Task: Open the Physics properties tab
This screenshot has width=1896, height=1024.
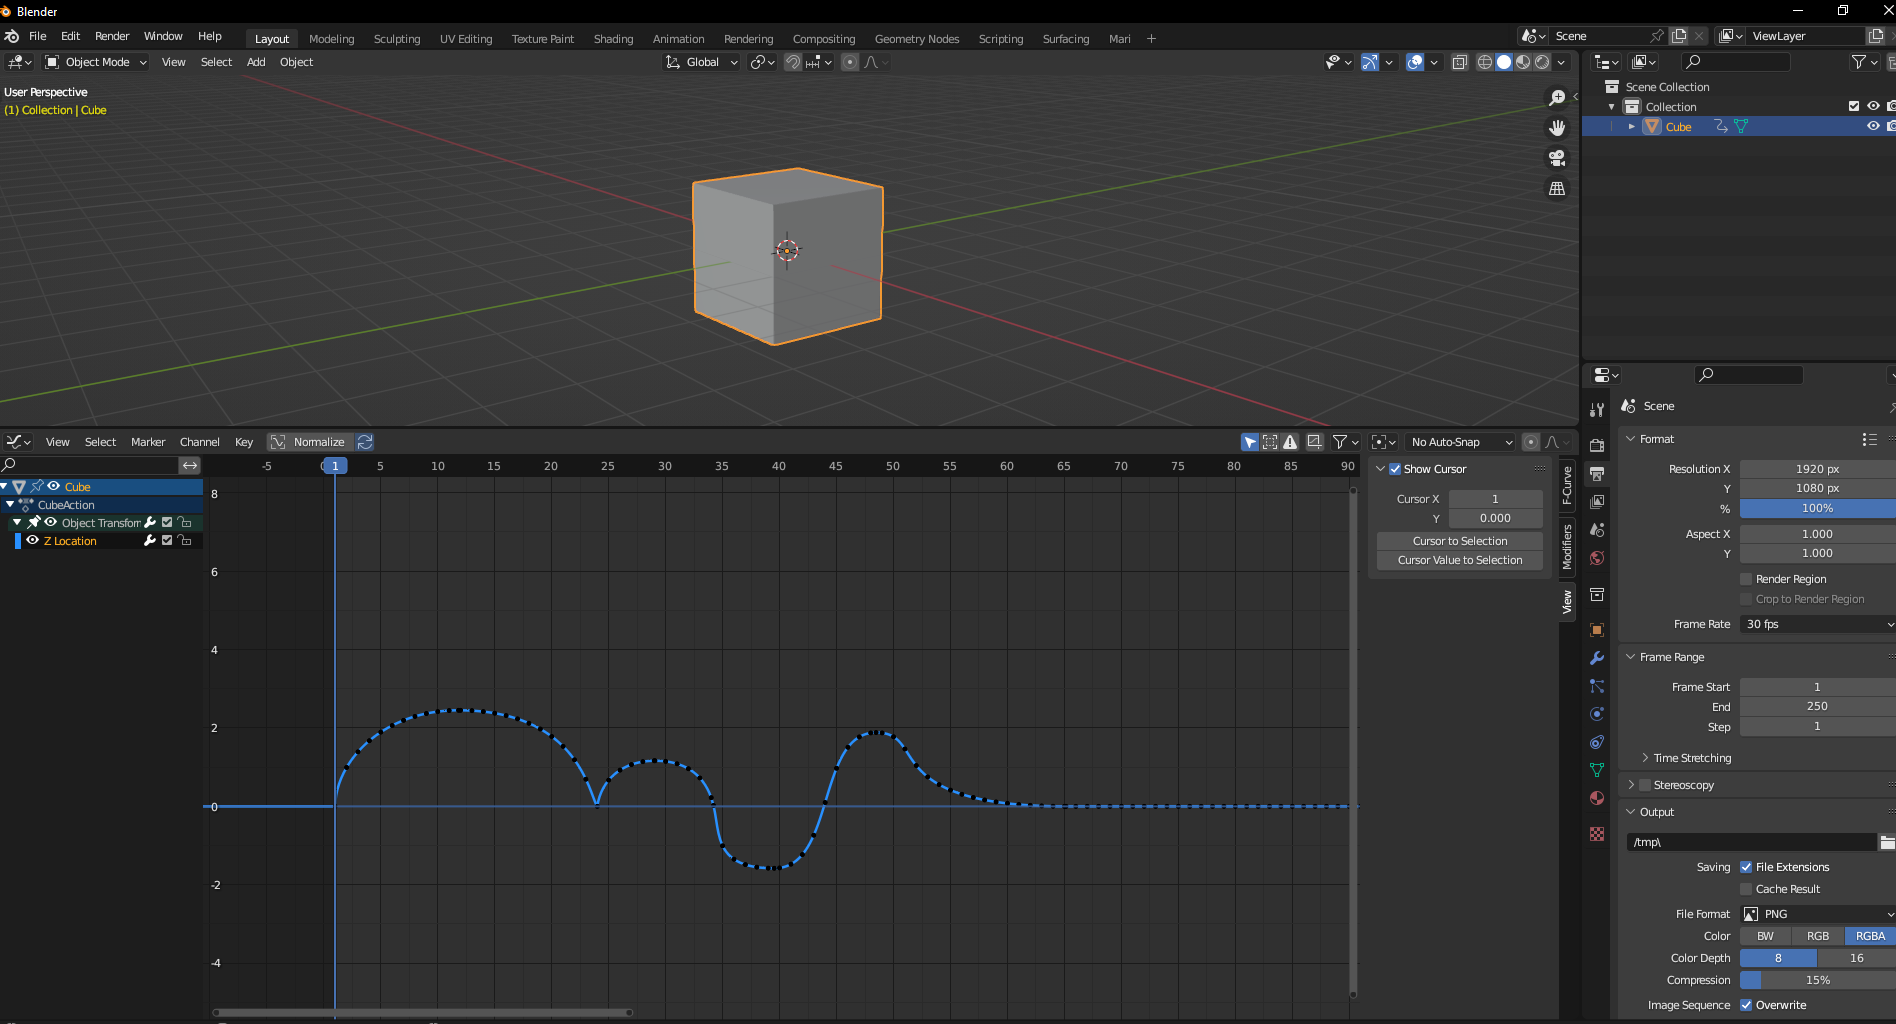Action: (x=1597, y=714)
